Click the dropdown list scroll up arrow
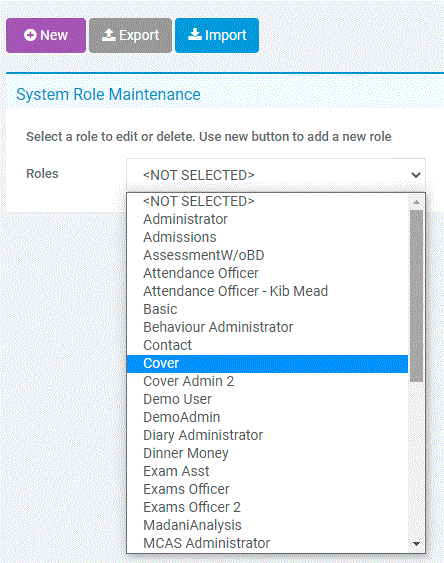 [x=416, y=202]
